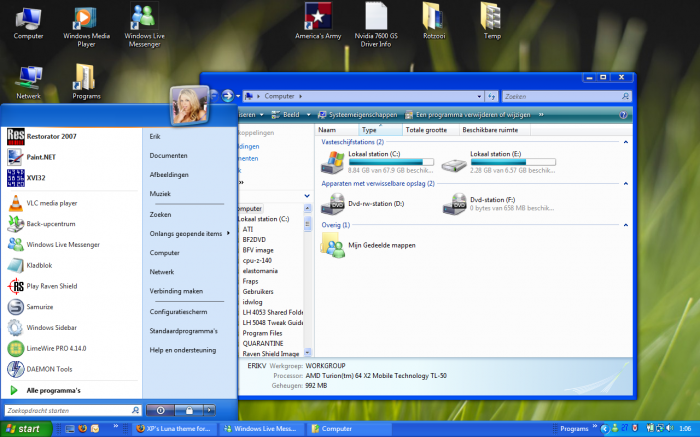The image size is (700, 437).
Task: Open Kladblok from Start menu
Action: [71, 265]
